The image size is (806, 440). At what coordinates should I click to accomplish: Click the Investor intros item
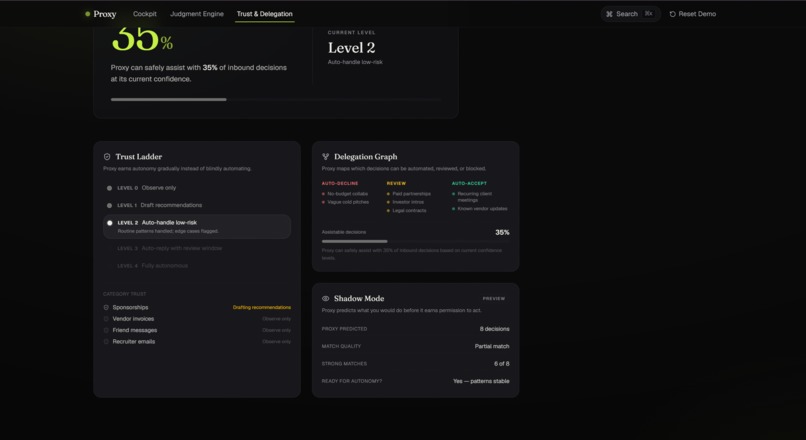click(408, 202)
